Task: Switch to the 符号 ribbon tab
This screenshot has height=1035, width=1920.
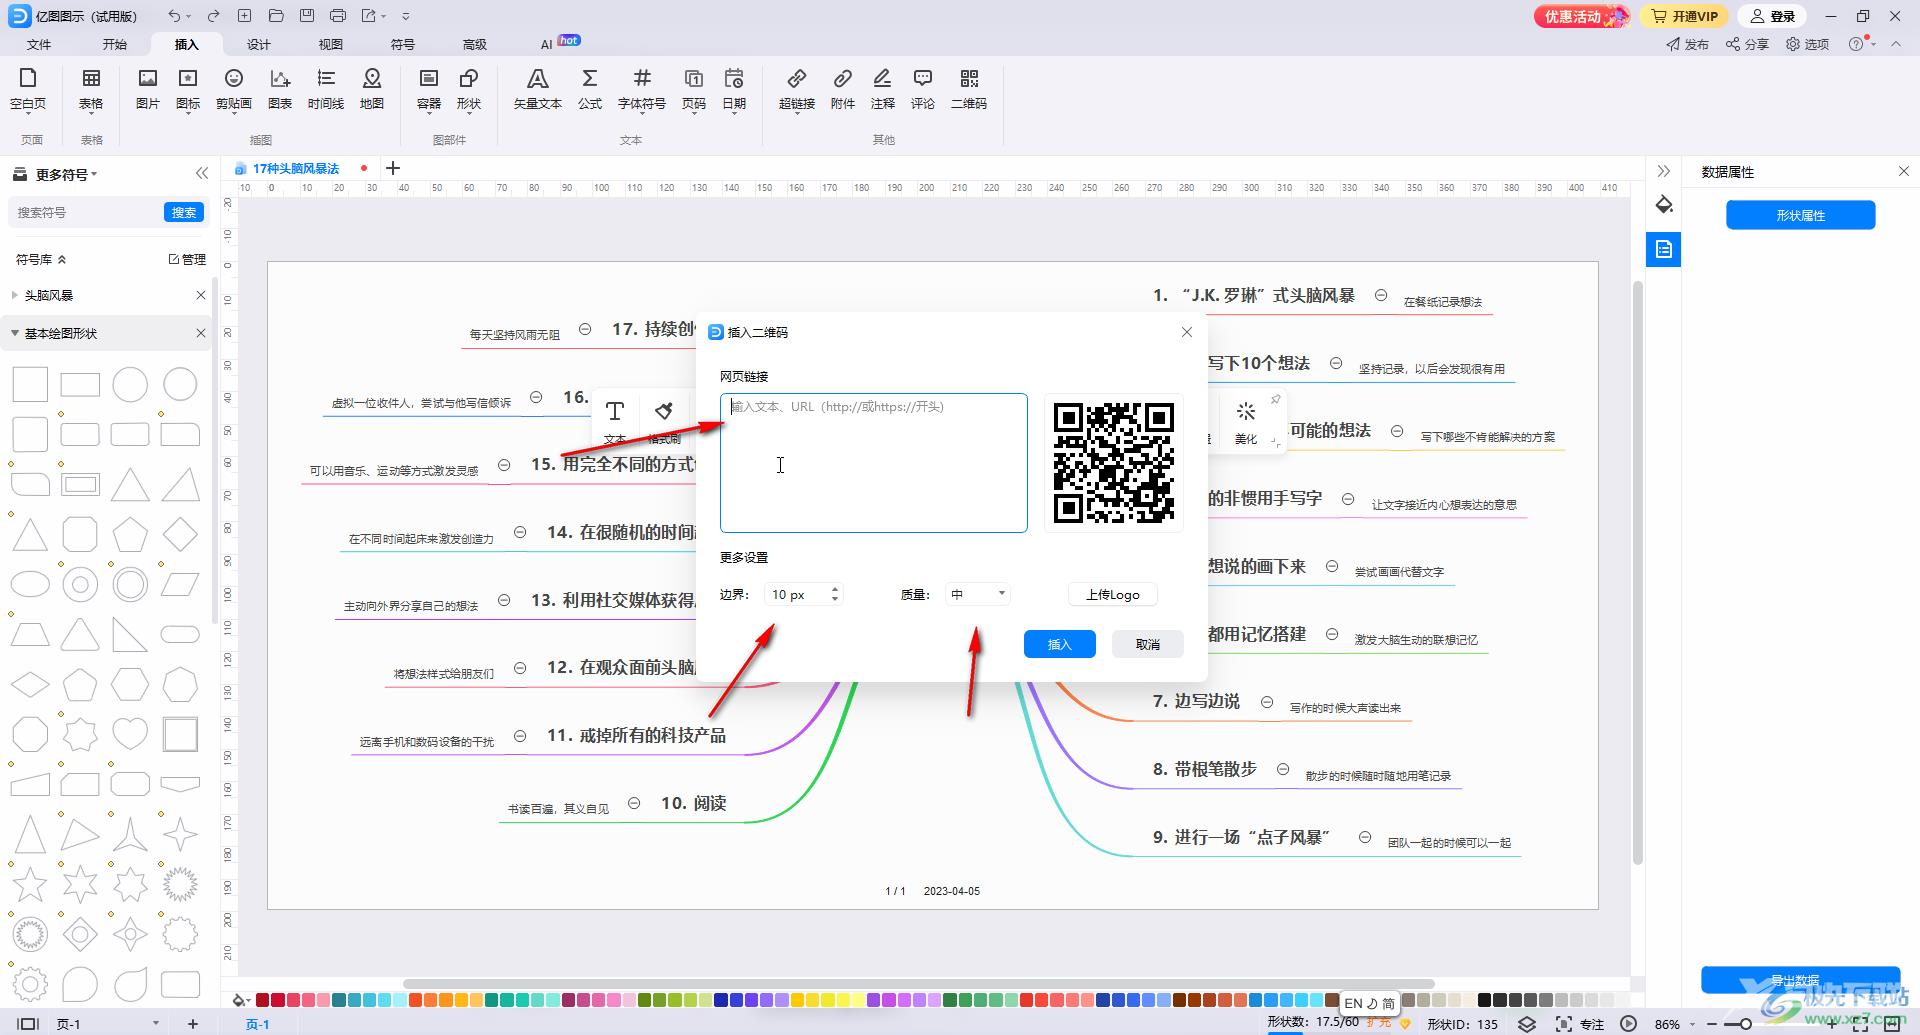Action: tap(403, 44)
